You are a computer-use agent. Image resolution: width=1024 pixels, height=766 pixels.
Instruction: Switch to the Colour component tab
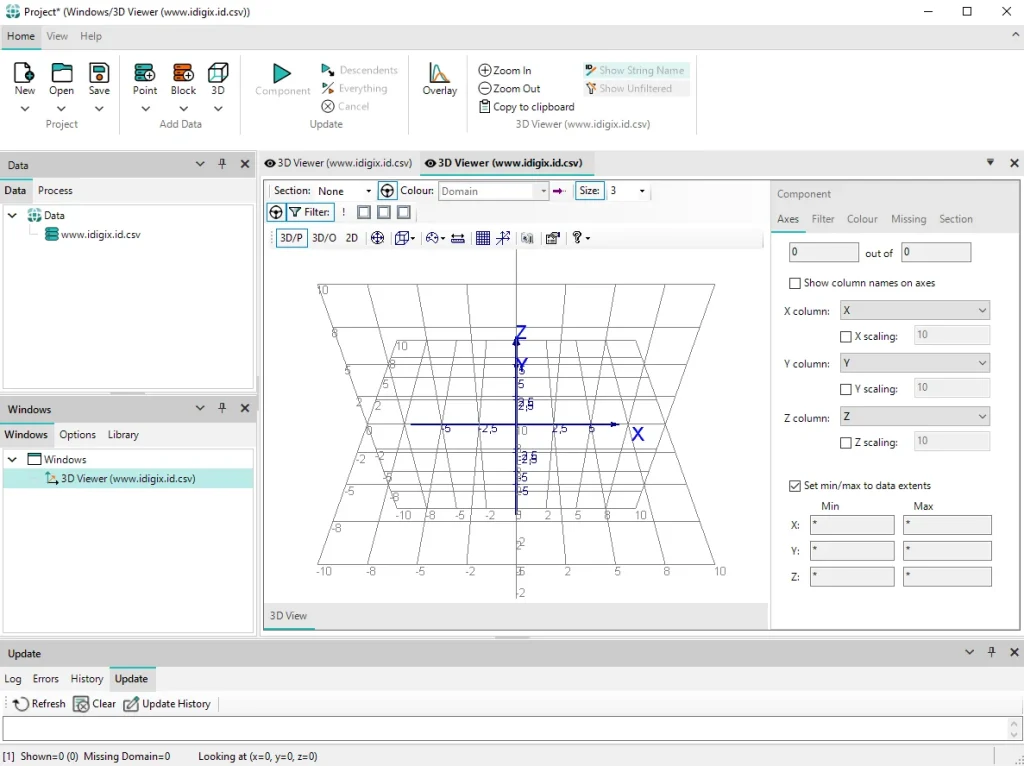[x=861, y=219]
